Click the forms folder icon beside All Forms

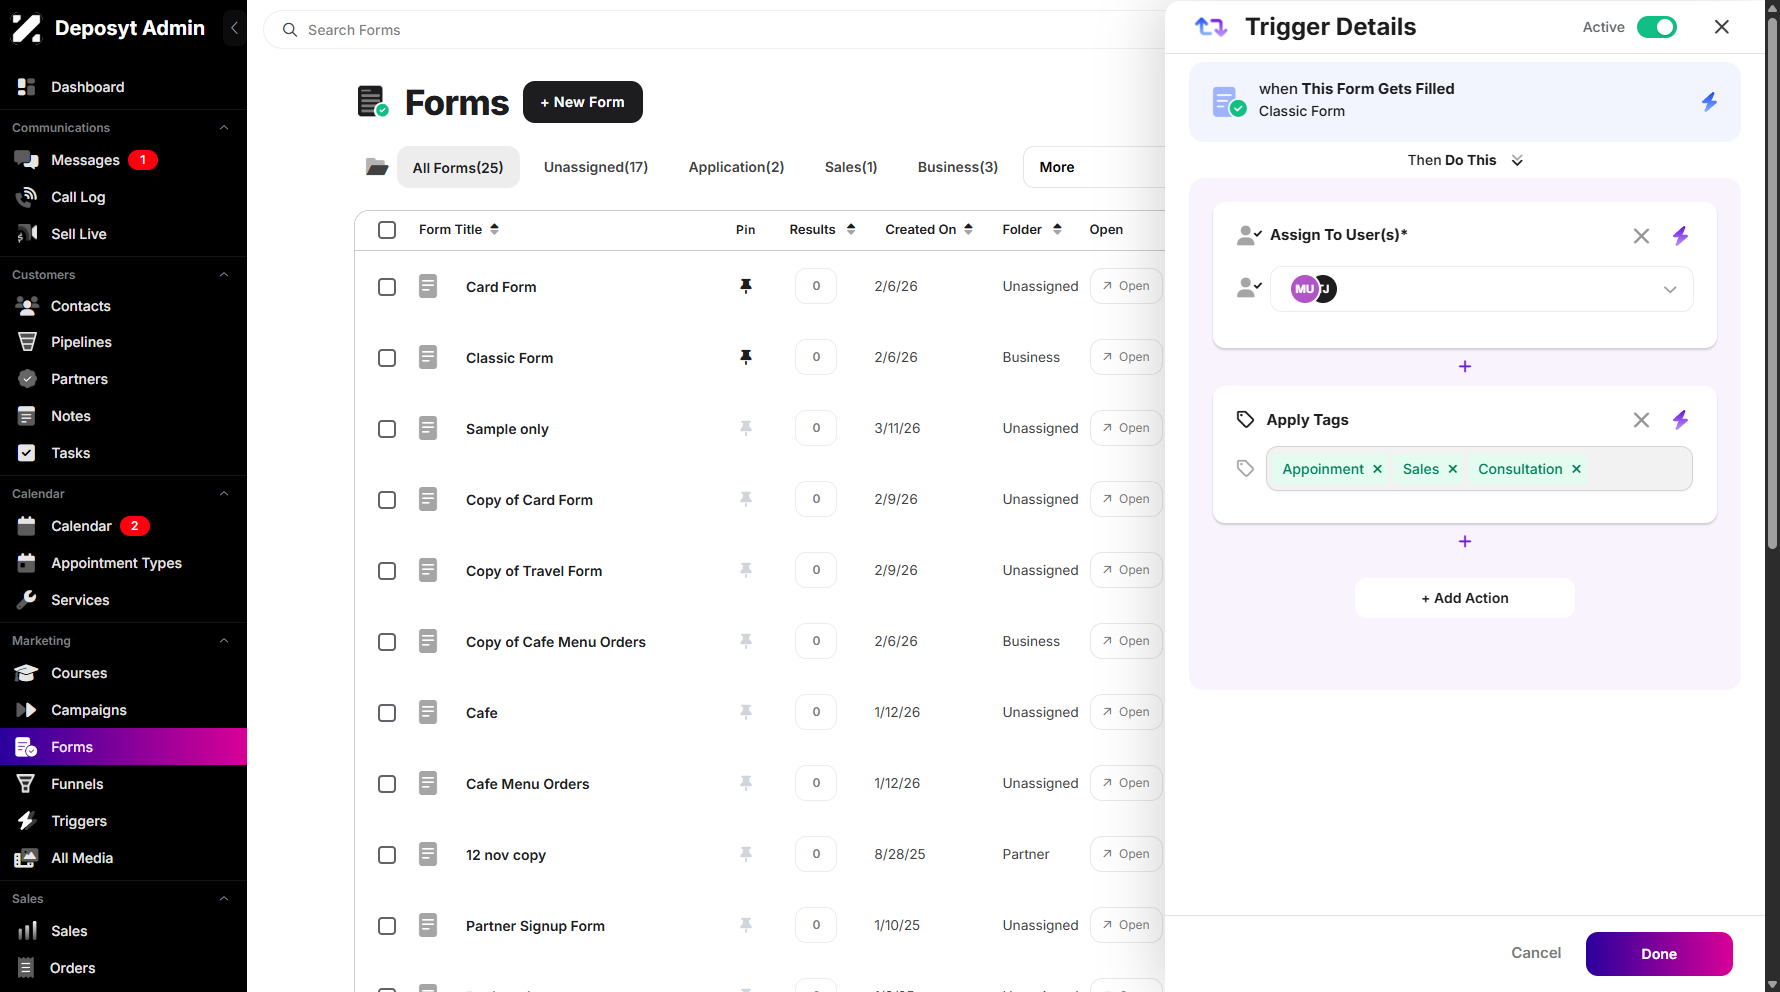(377, 167)
